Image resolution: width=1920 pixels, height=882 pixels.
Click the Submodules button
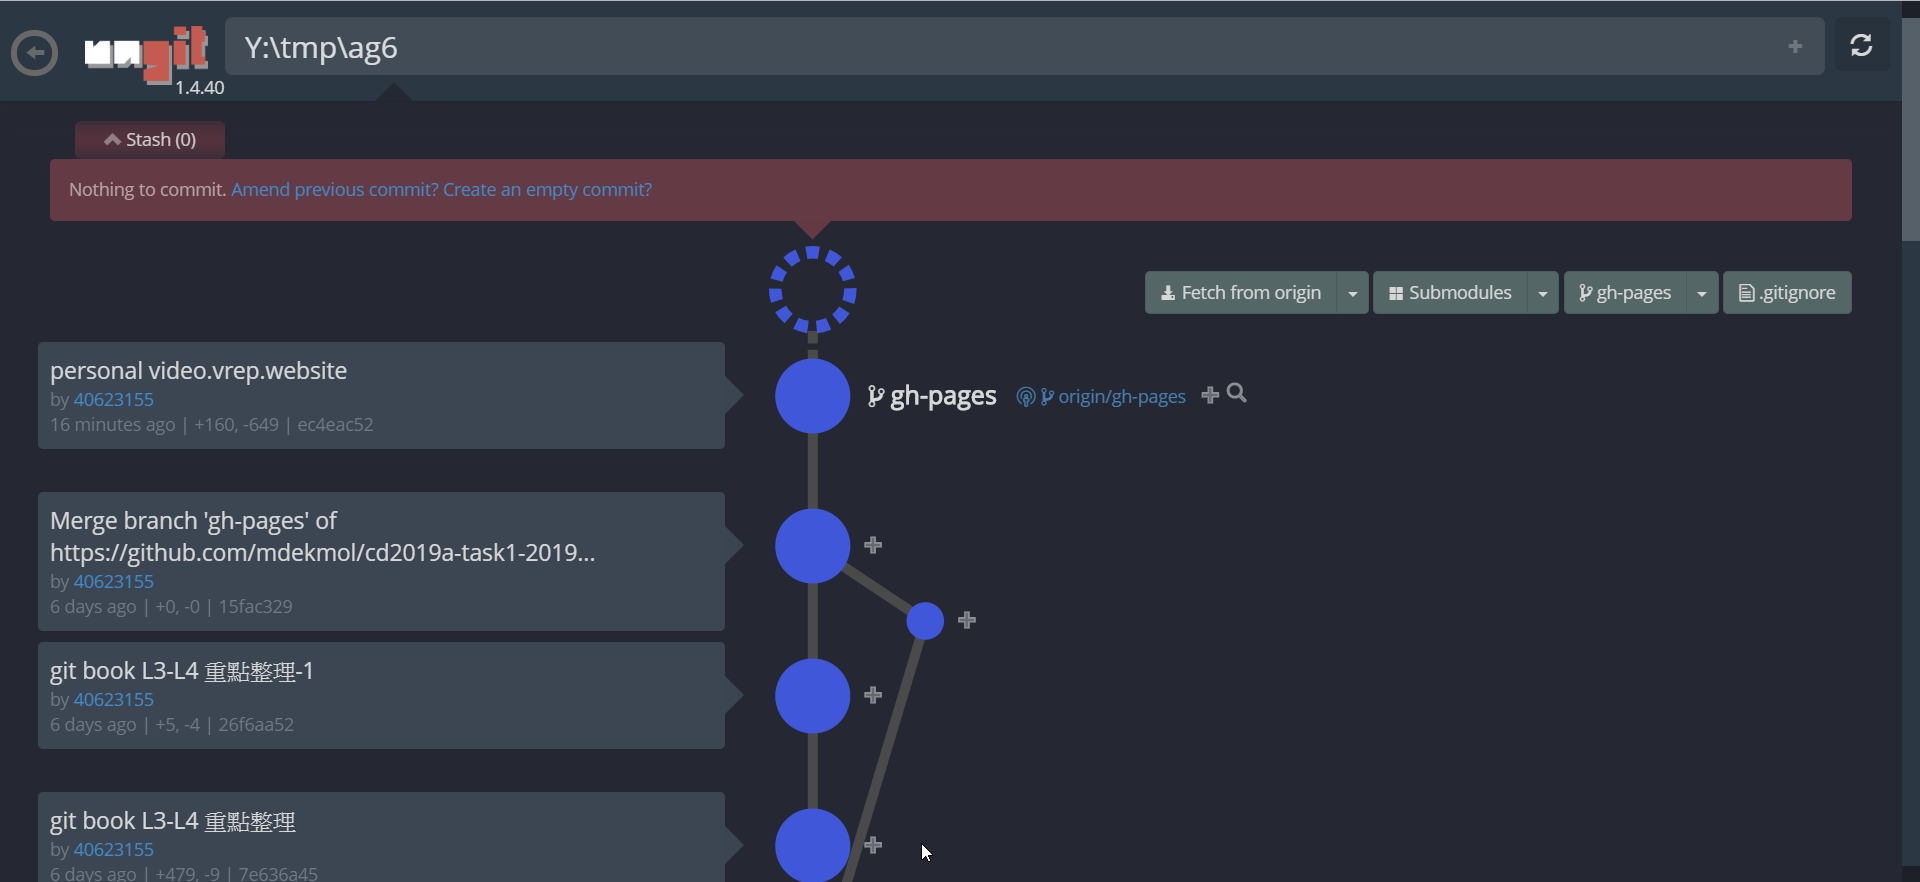pos(1450,293)
